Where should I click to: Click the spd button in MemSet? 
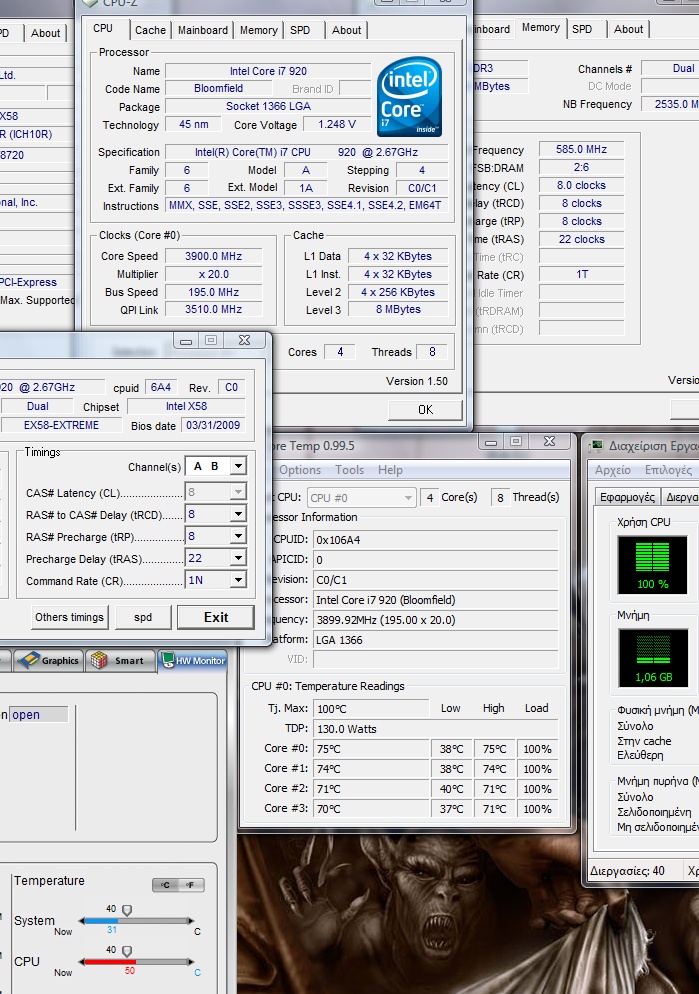143,617
